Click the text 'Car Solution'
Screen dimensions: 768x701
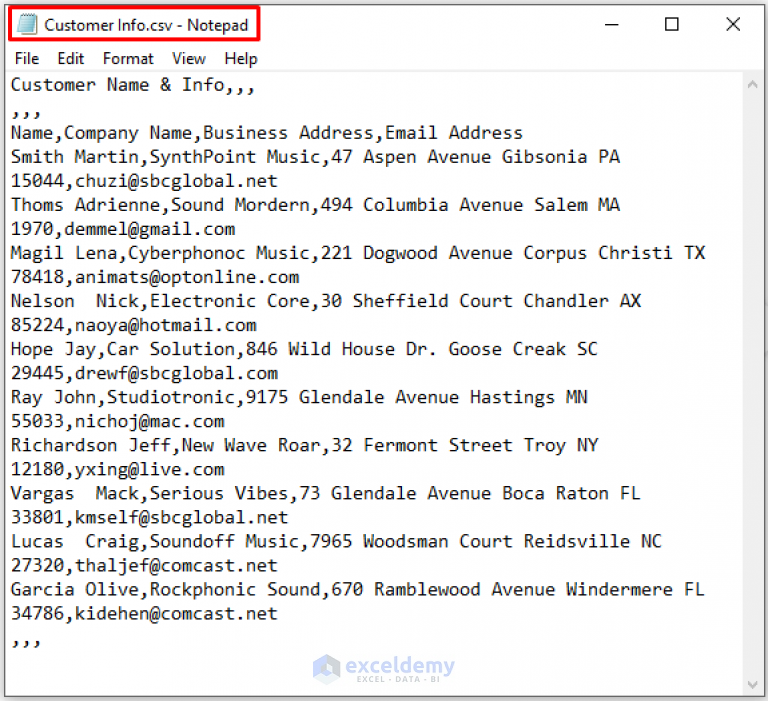pyautogui.click(x=171, y=349)
